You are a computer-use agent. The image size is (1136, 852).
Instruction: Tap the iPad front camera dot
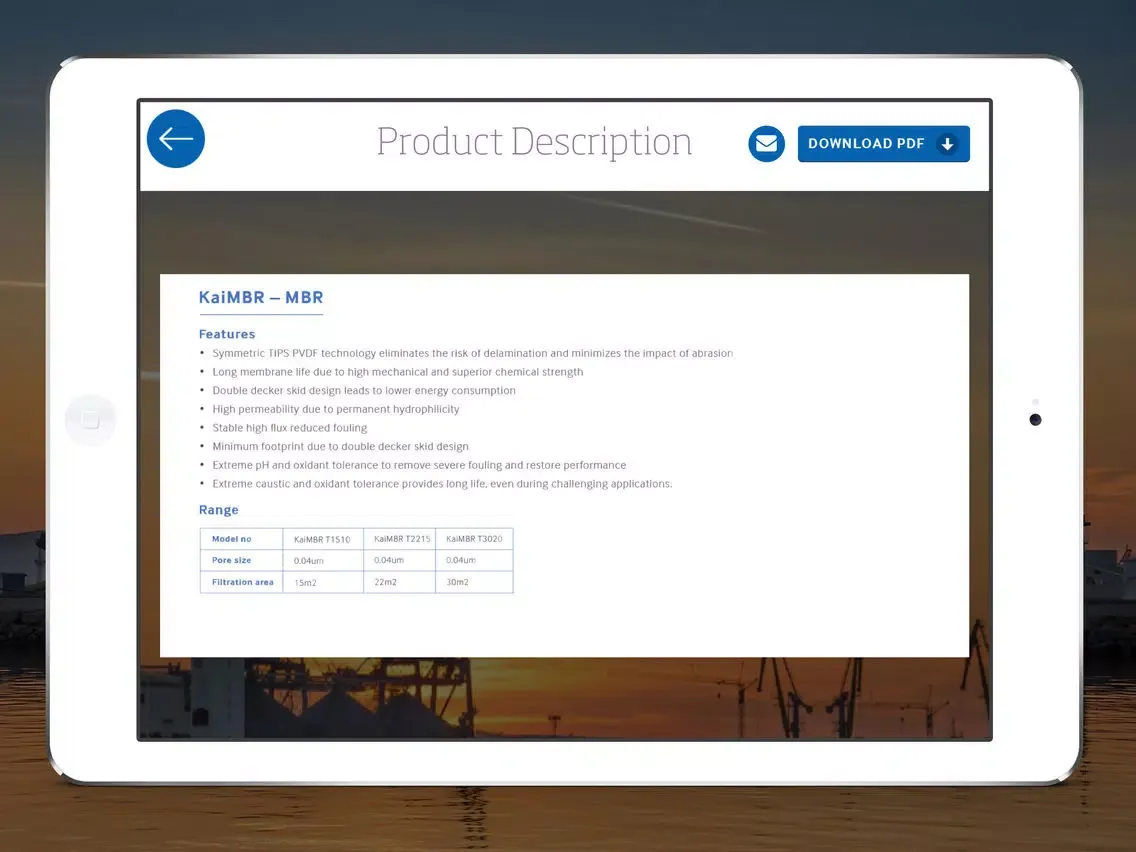coord(1035,419)
